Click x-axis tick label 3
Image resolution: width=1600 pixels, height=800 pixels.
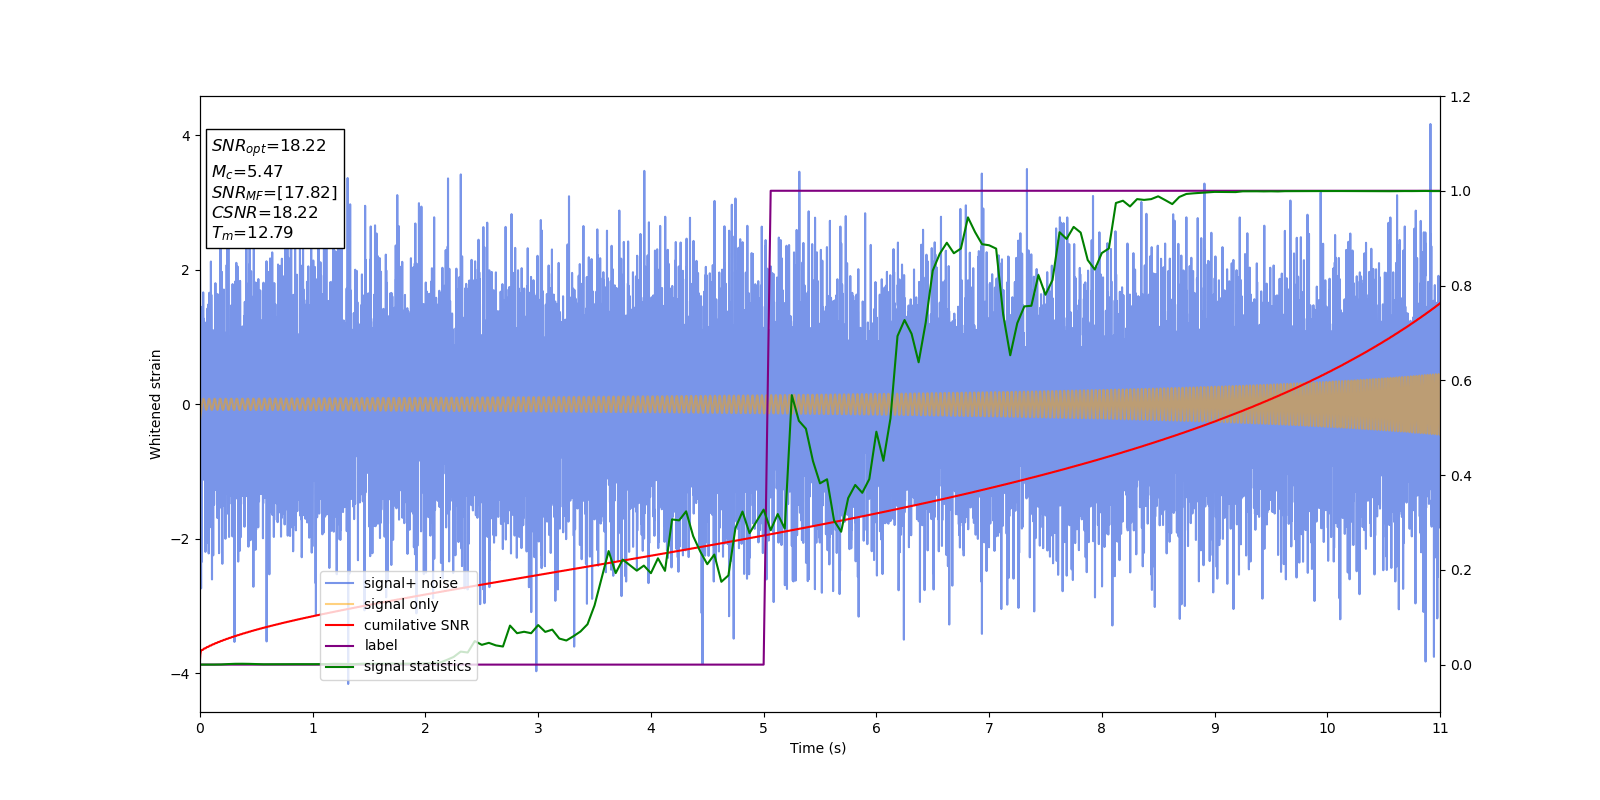[538, 728]
